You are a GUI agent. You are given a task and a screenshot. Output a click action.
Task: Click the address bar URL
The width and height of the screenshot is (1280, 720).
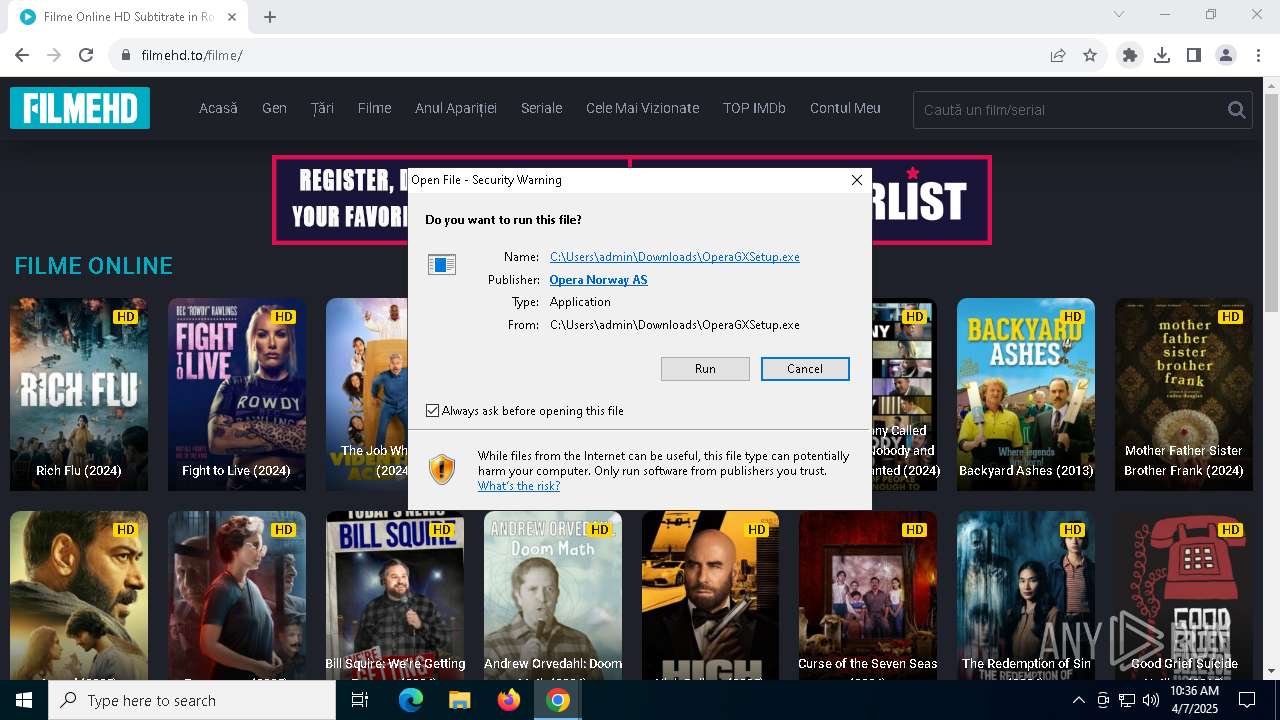coord(192,55)
